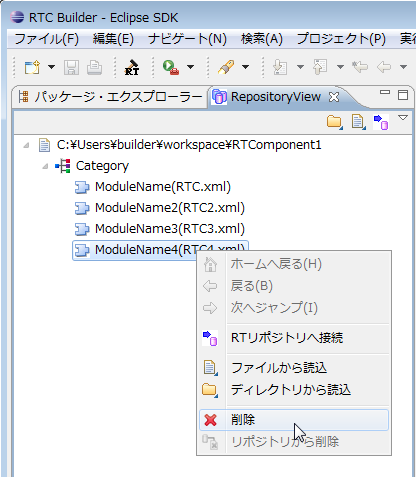The width and height of the screenshot is (416, 477).
Task: Open the ファイル(F) menu
Action: (x=47, y=39)
